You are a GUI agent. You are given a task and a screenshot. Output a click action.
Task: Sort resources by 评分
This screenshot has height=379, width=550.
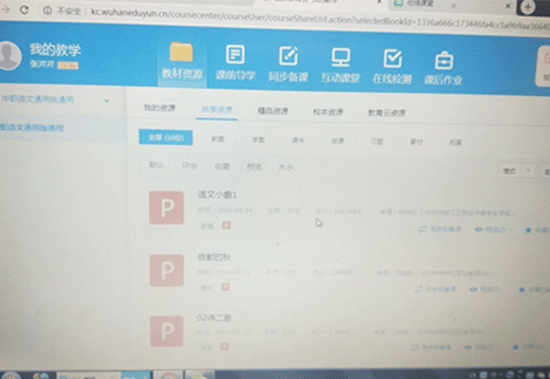click(189, 165)
